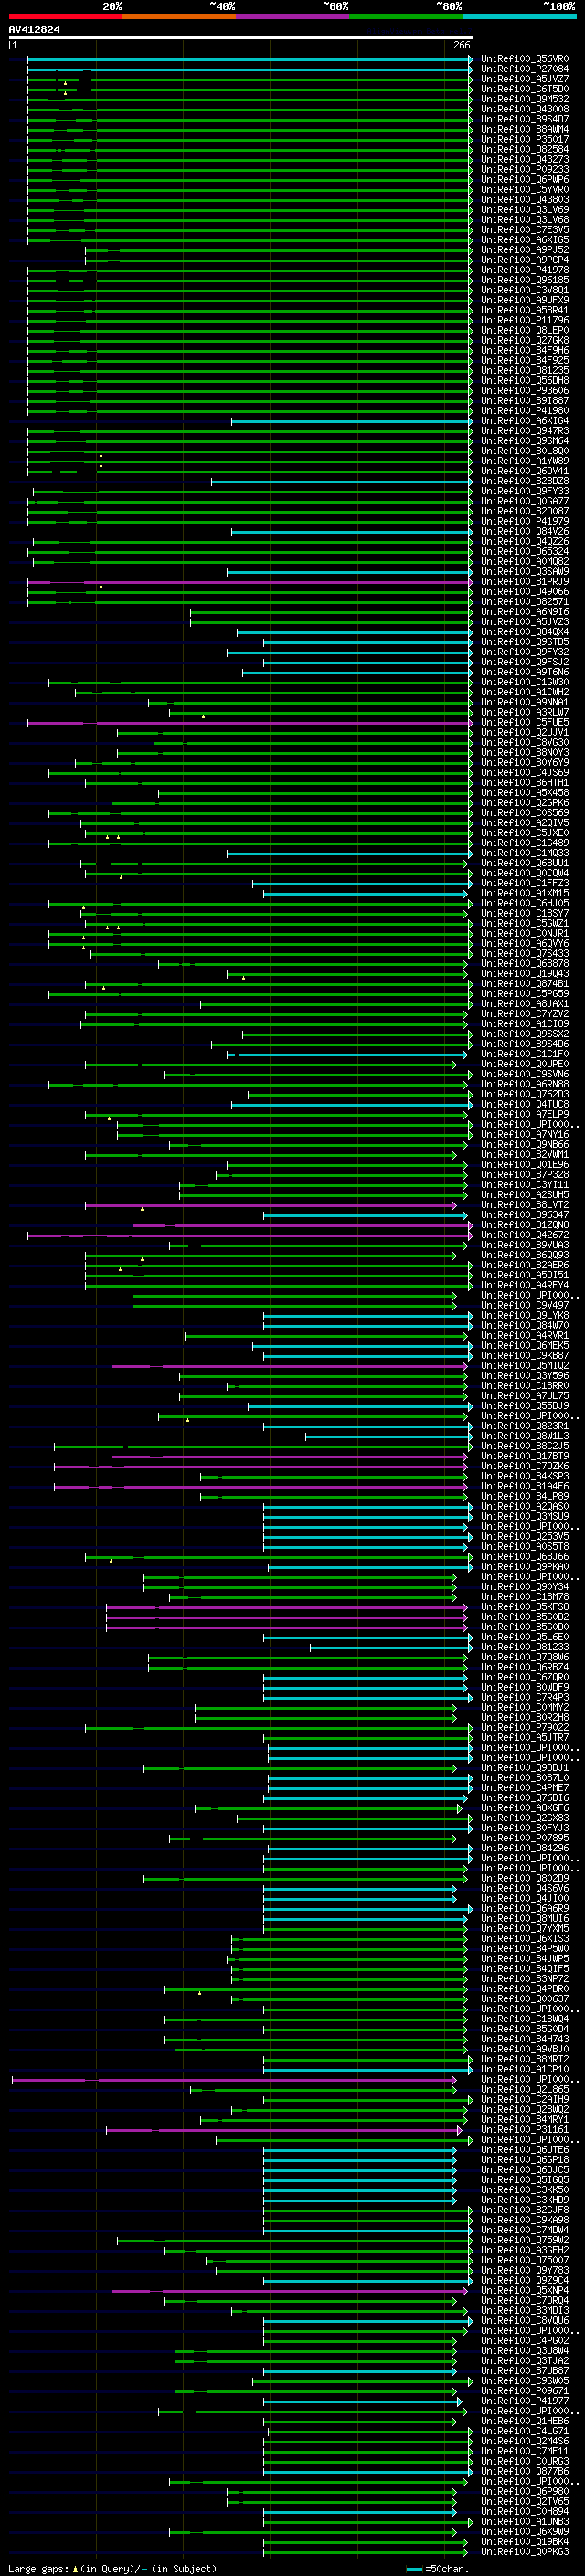The width and height of the screenshot is (585, 2576).
Task: Select hit label UniRef100_Q96185
Action: (525, 280)
